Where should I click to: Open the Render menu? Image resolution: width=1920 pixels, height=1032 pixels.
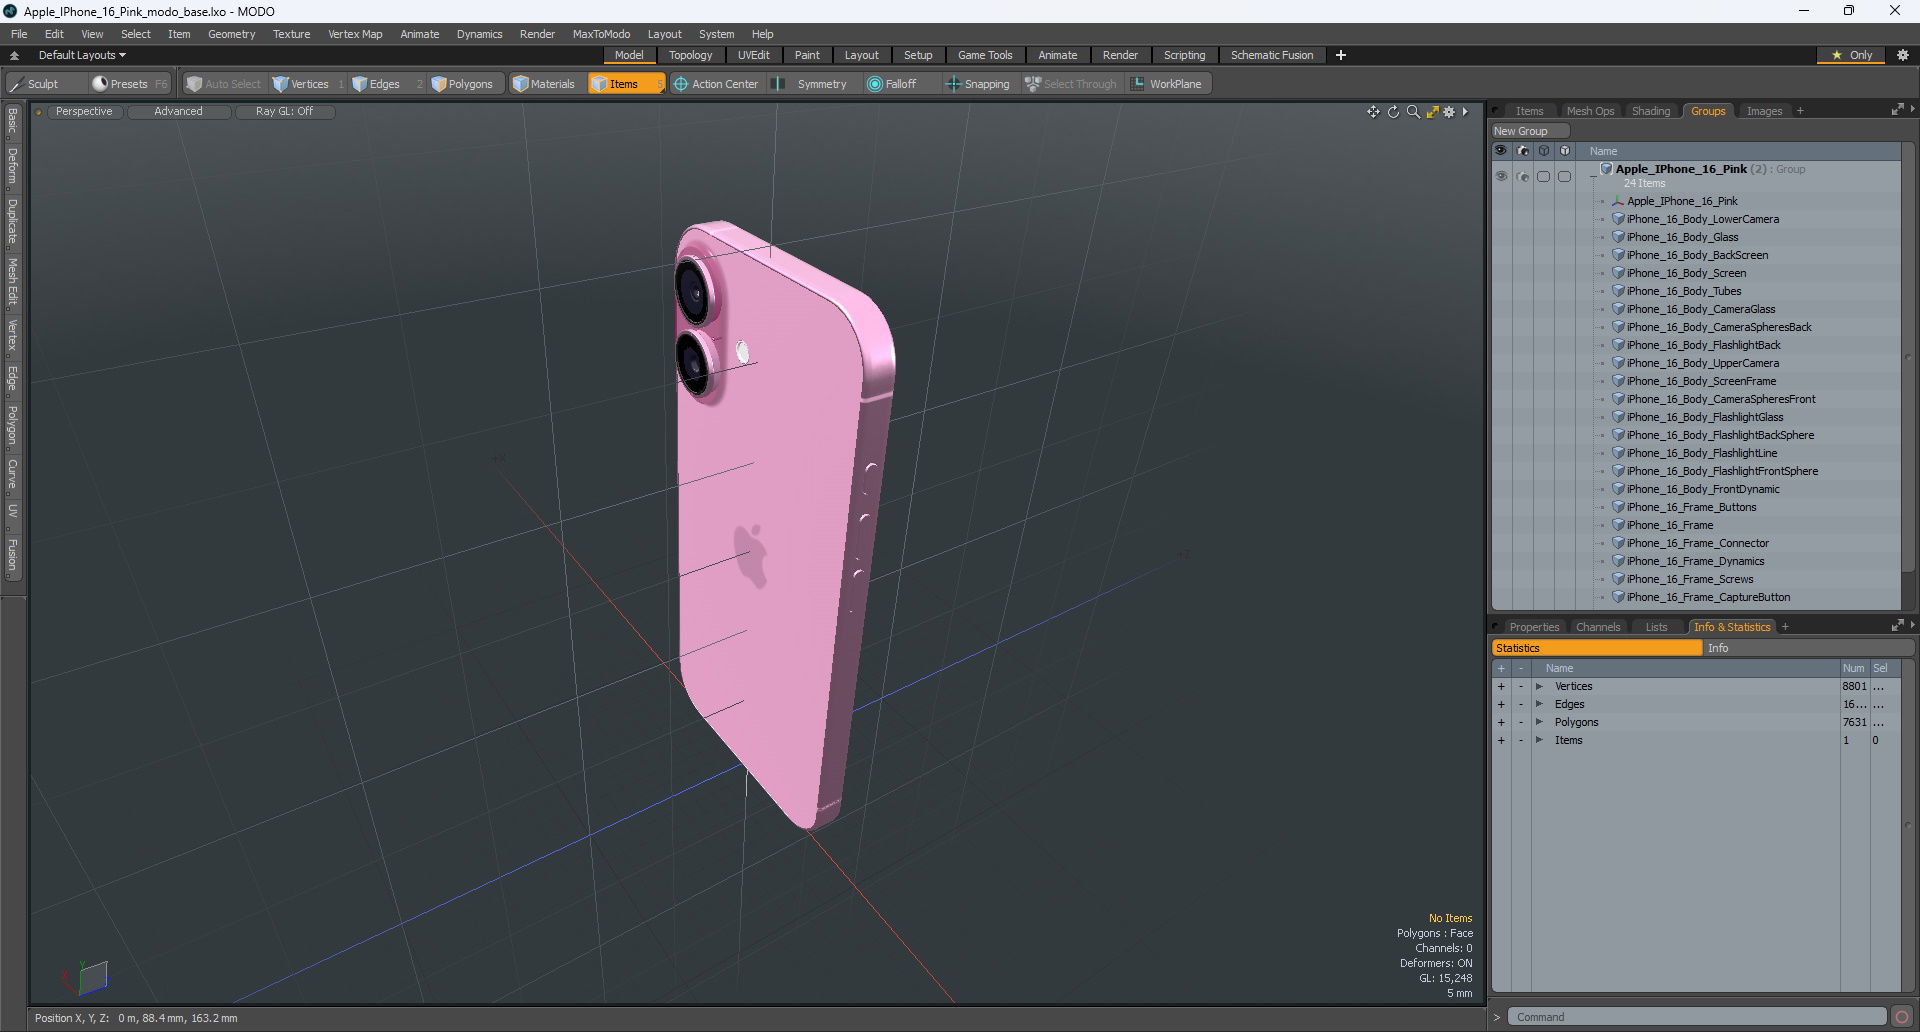(x=537, y=34)
